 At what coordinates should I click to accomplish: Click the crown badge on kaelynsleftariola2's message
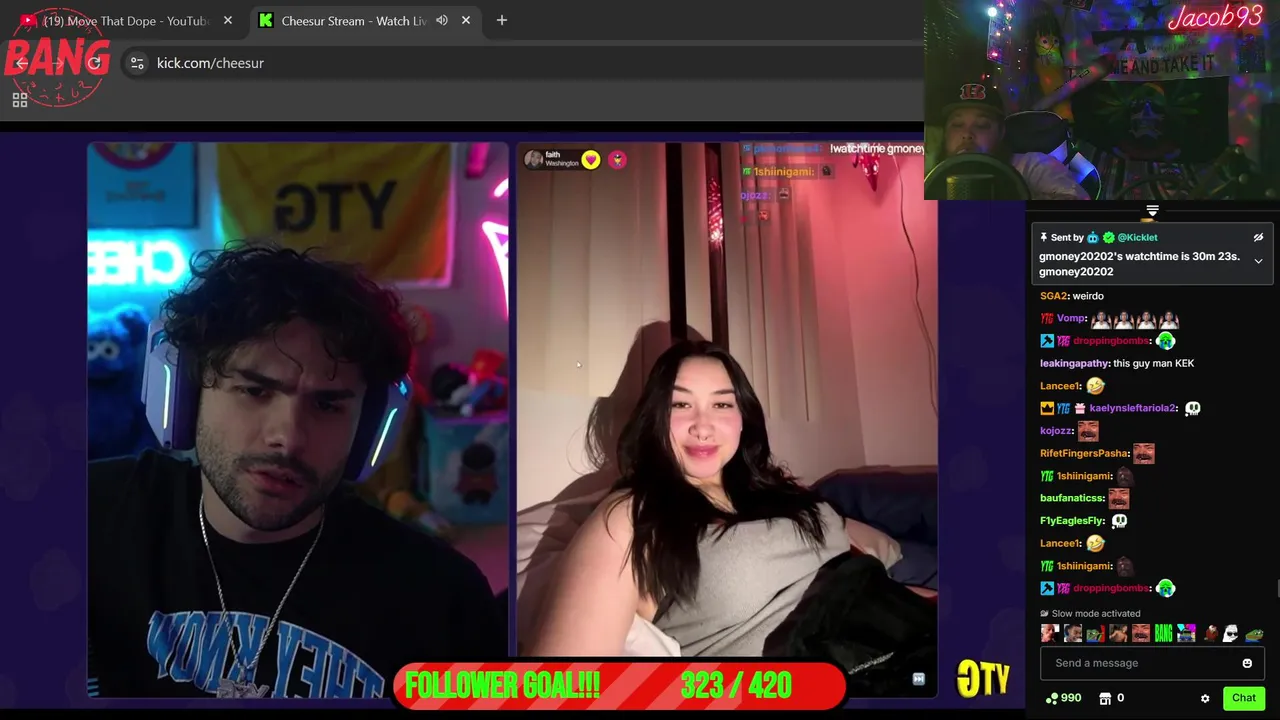coord(1047,408)
